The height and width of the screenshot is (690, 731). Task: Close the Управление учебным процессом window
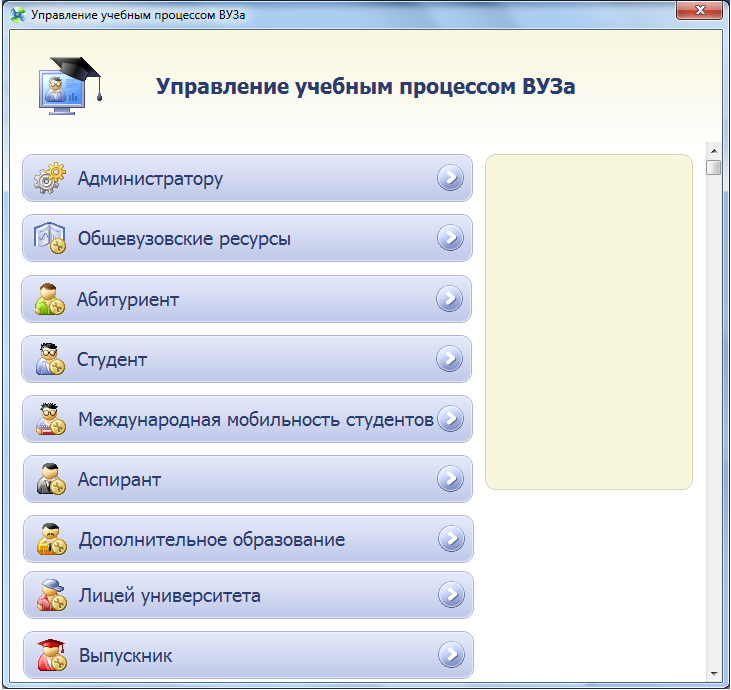tap(699, 10)
